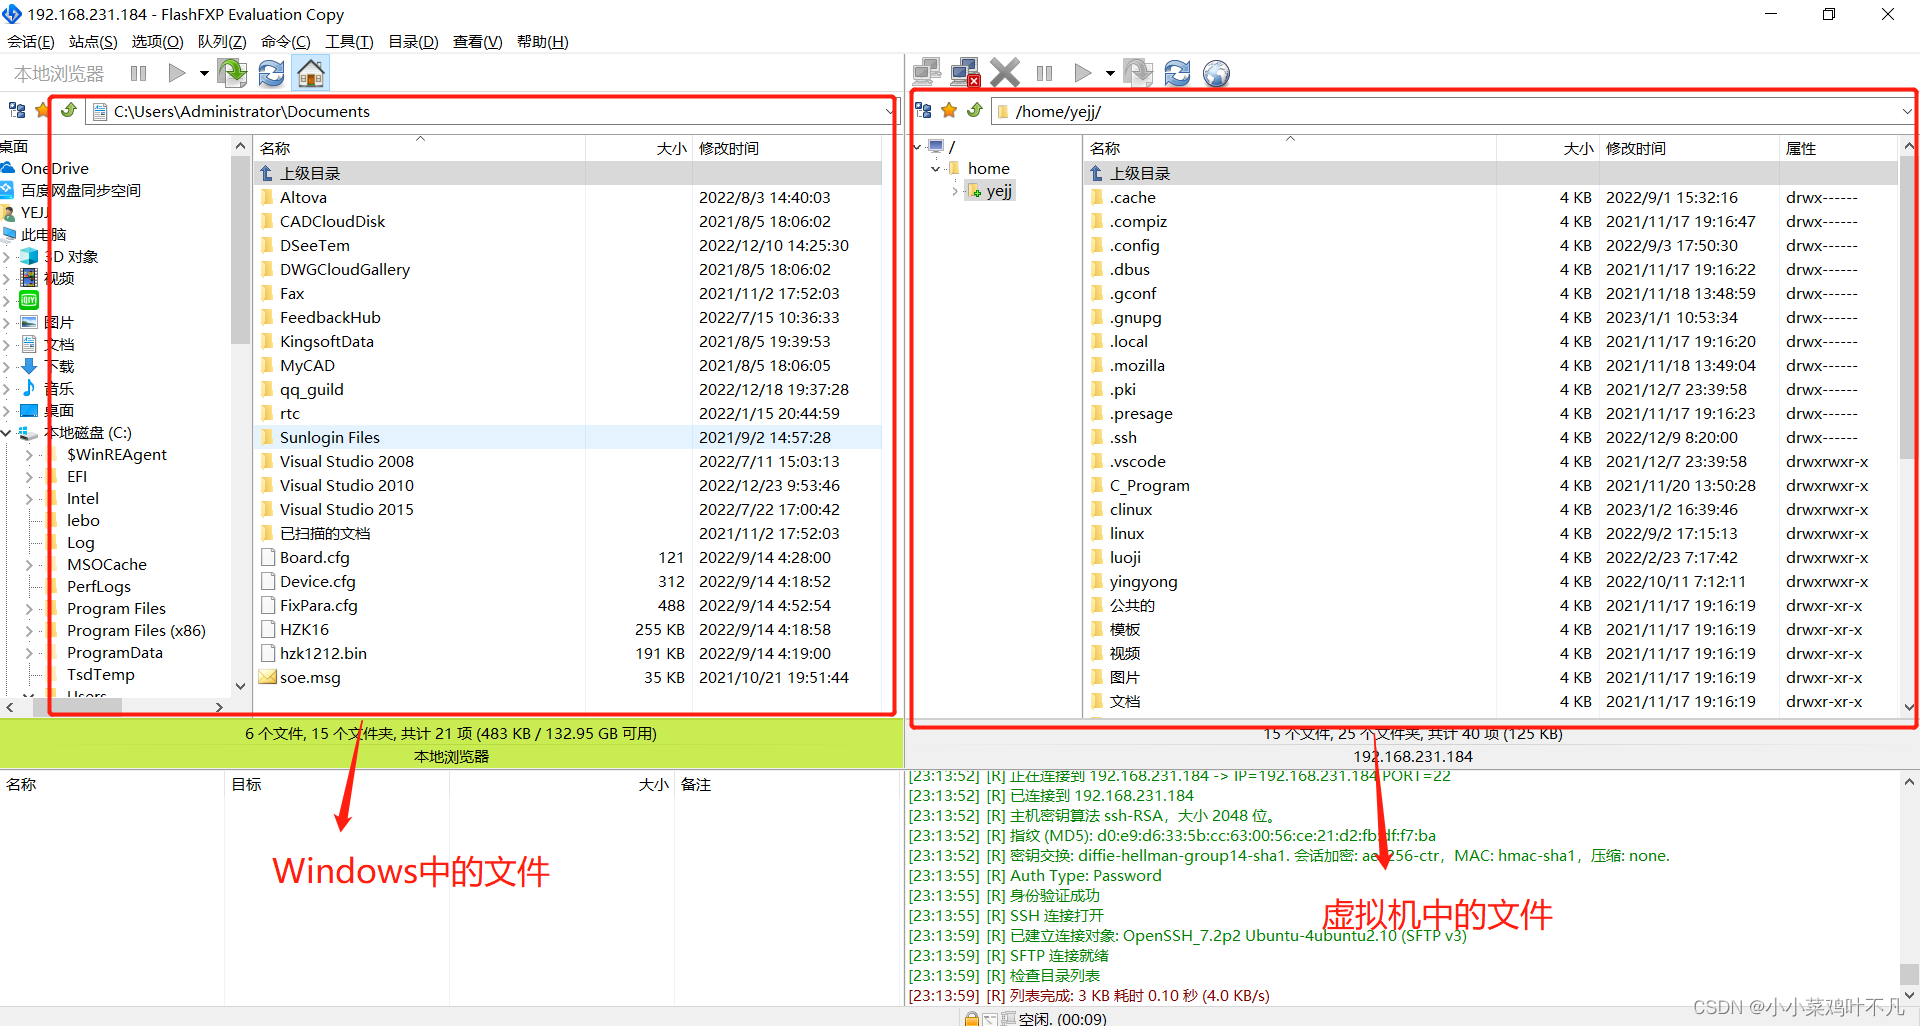
Task: Open the 工具(T) menu
Action: (x=349, y=41)
